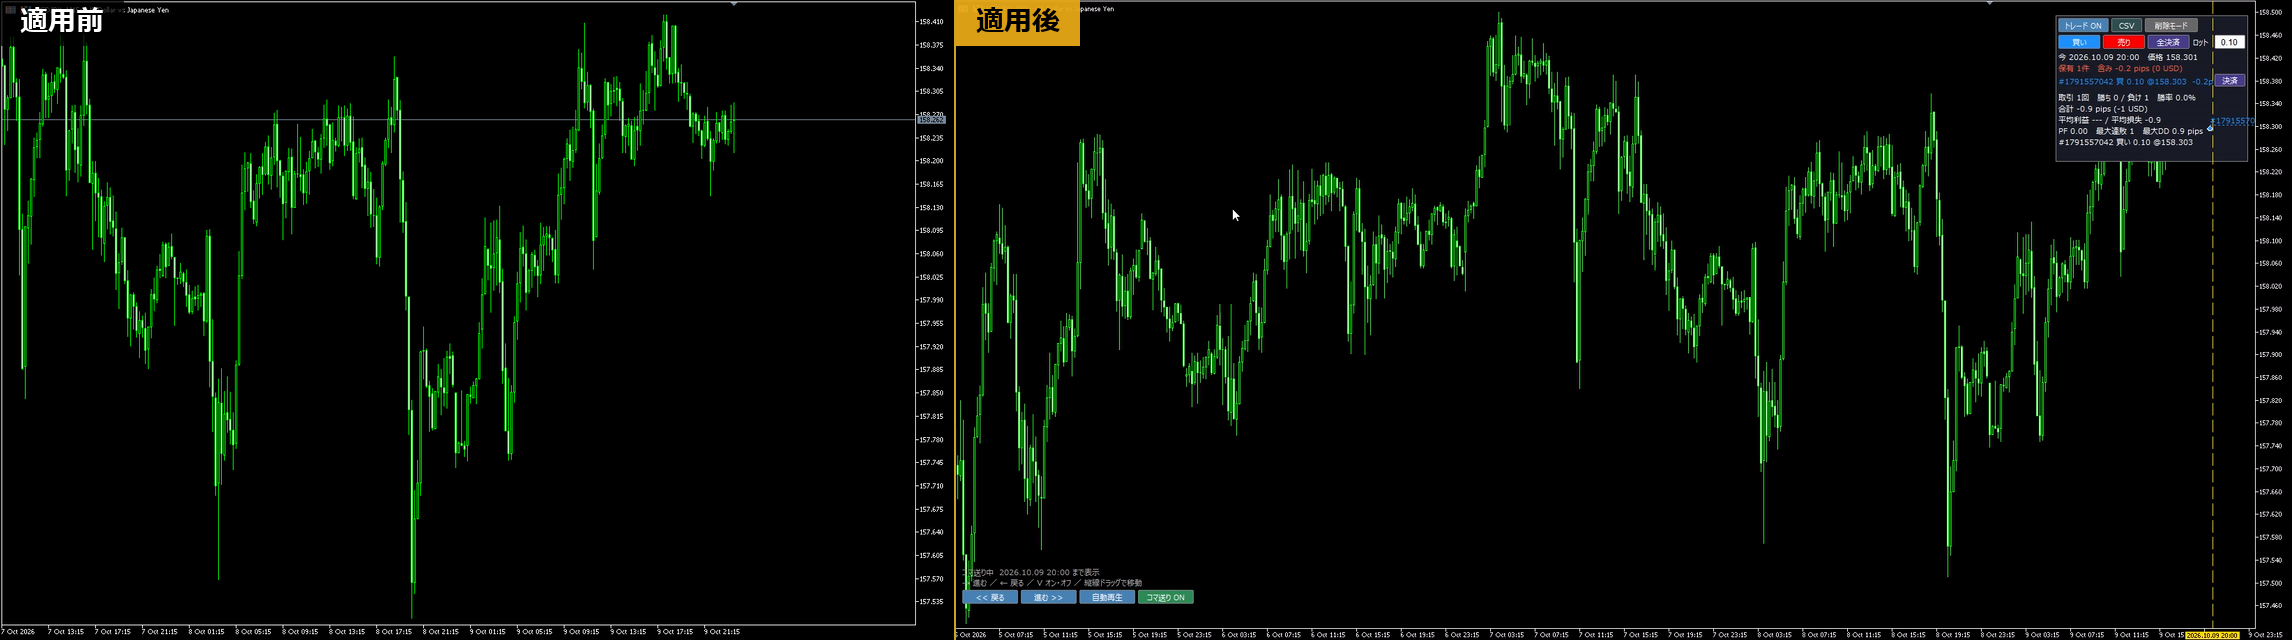
Task: Click the trade history line #1791557042 買い 0.10
Action: click(2125, 142)
